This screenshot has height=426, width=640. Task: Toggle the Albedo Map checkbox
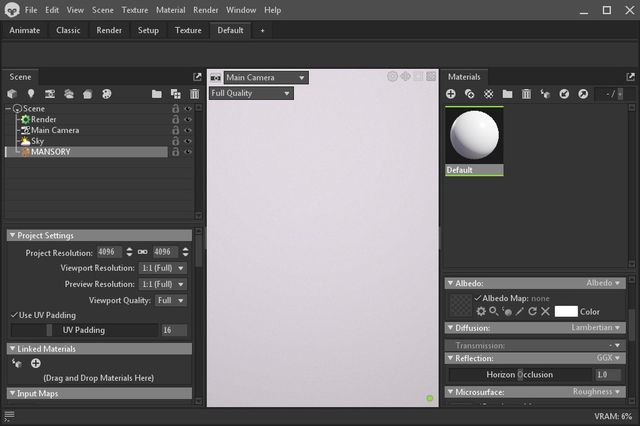coord(478,298)
